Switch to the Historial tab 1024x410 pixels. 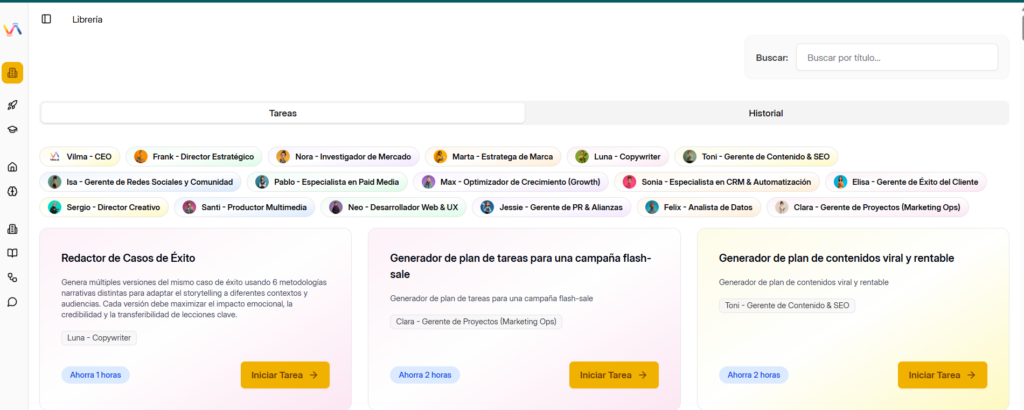765,113
